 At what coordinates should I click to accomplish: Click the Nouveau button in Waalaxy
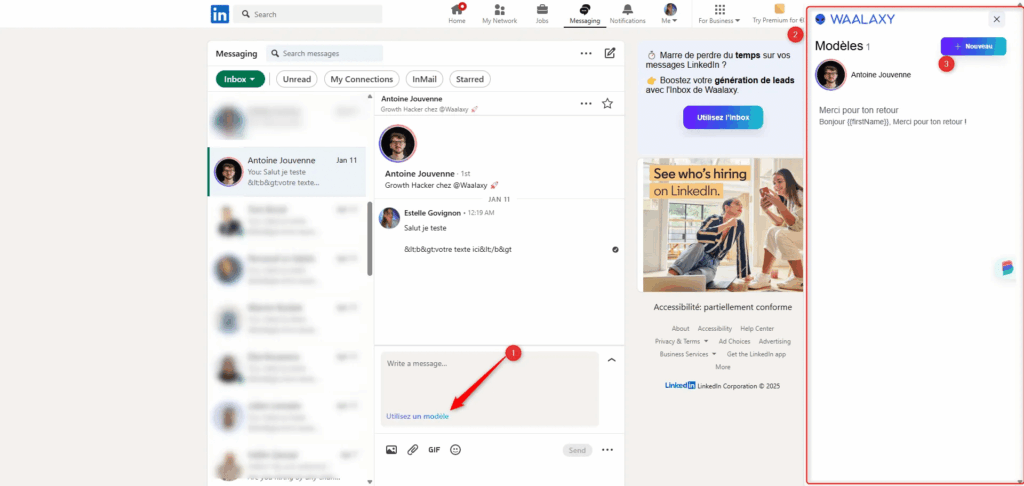tap(973, 47)
